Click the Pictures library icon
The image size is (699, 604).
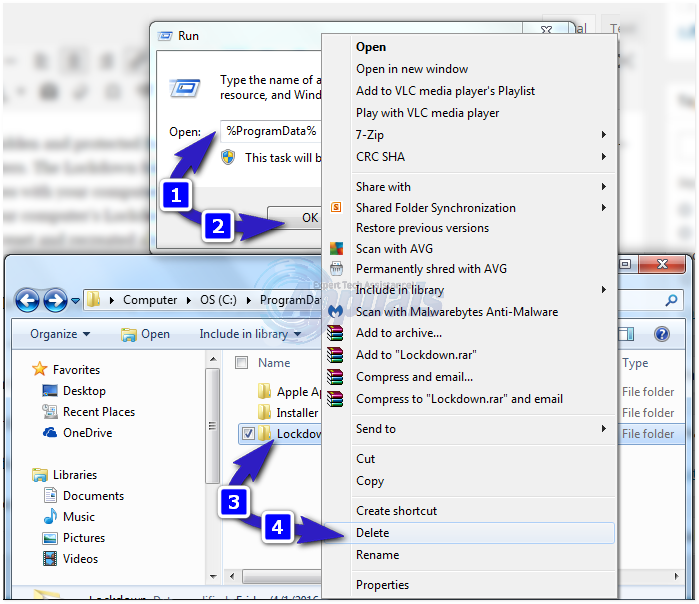click(50, 538)
